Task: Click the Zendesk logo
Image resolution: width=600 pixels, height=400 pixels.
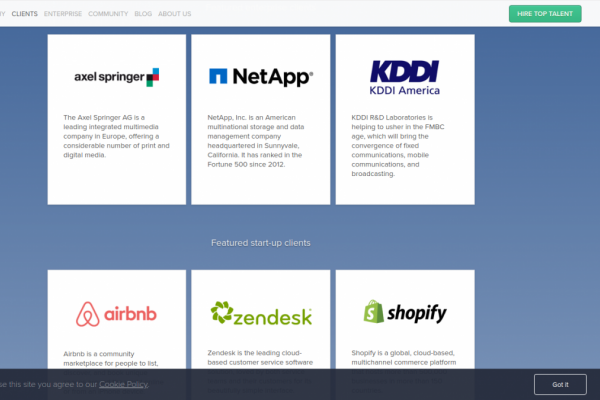Action: [x=261, y=313]
